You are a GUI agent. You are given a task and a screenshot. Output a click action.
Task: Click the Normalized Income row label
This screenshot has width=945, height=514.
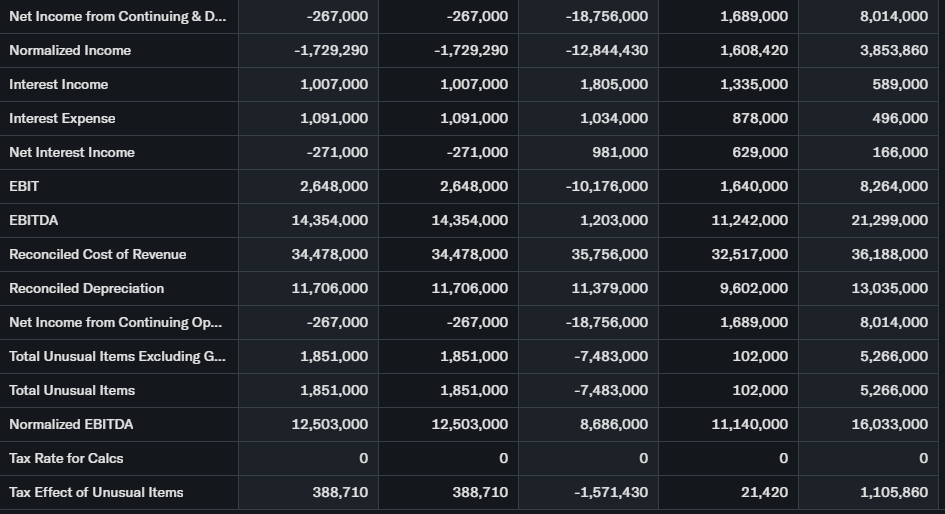pos(70,50)
